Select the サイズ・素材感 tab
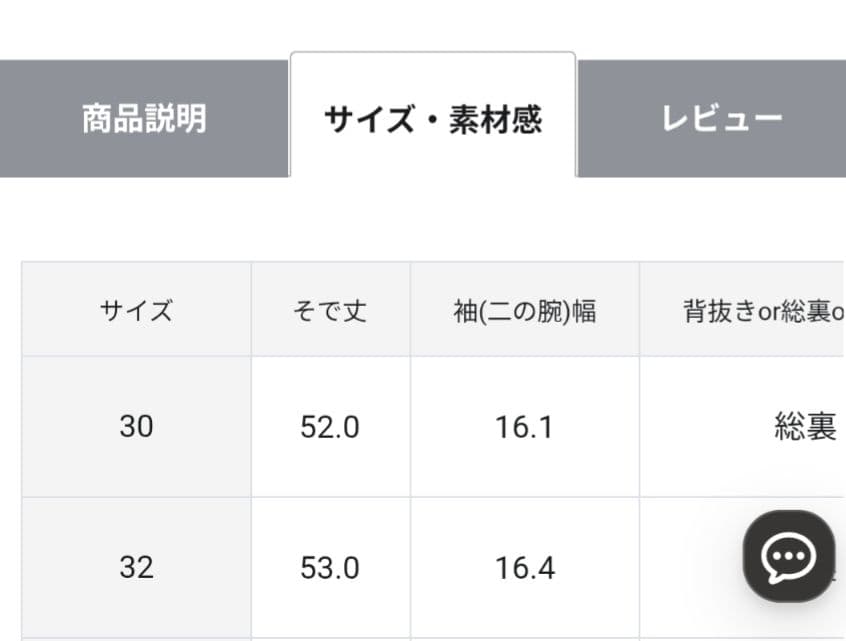This screenshot has height=641, width=846. [x=432, y=116]
